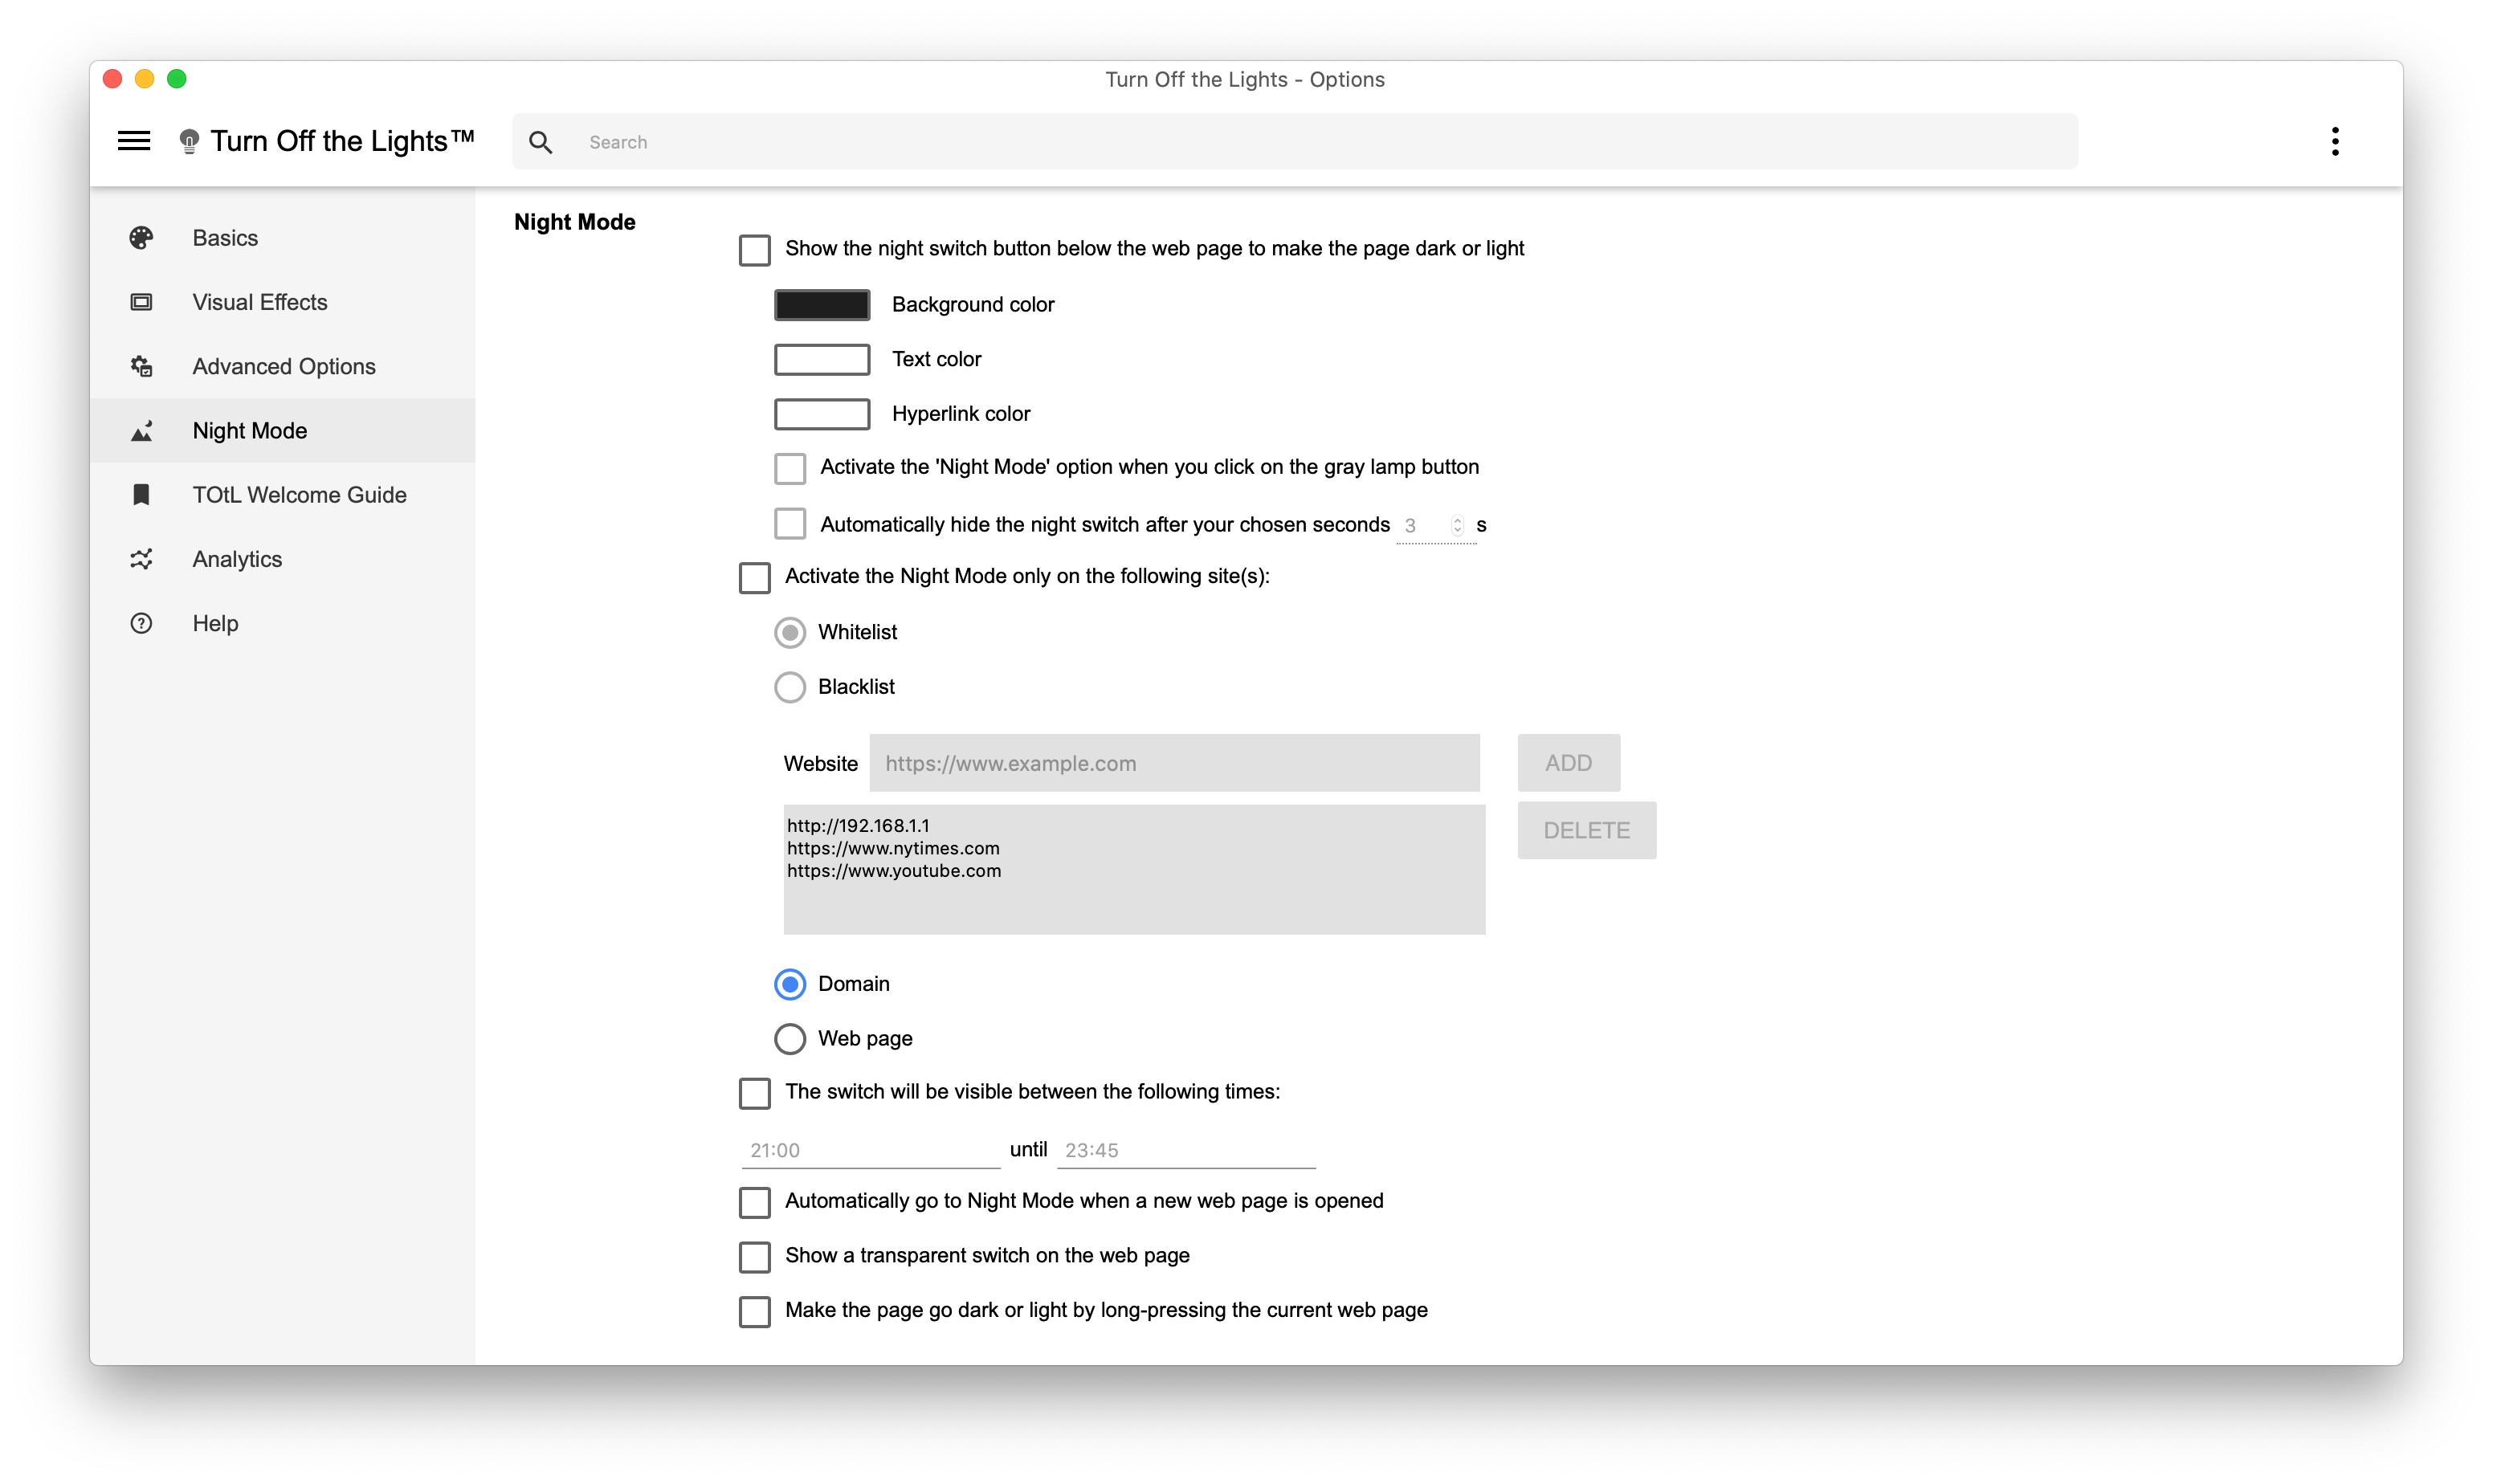The image size is (2493, 1484).
Task: Choose the Web page radio option
Action: (x=789, y=1039)
